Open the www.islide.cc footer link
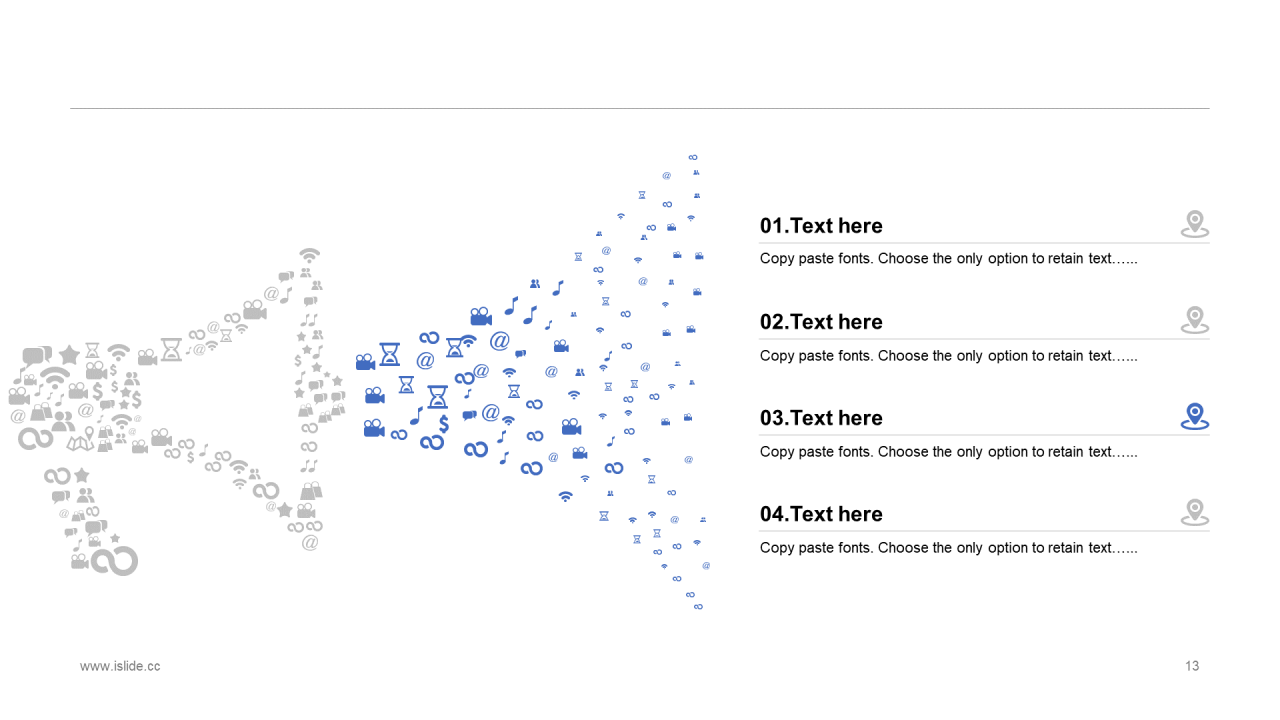Screen dimensions: 1280x720 point(120,666)
